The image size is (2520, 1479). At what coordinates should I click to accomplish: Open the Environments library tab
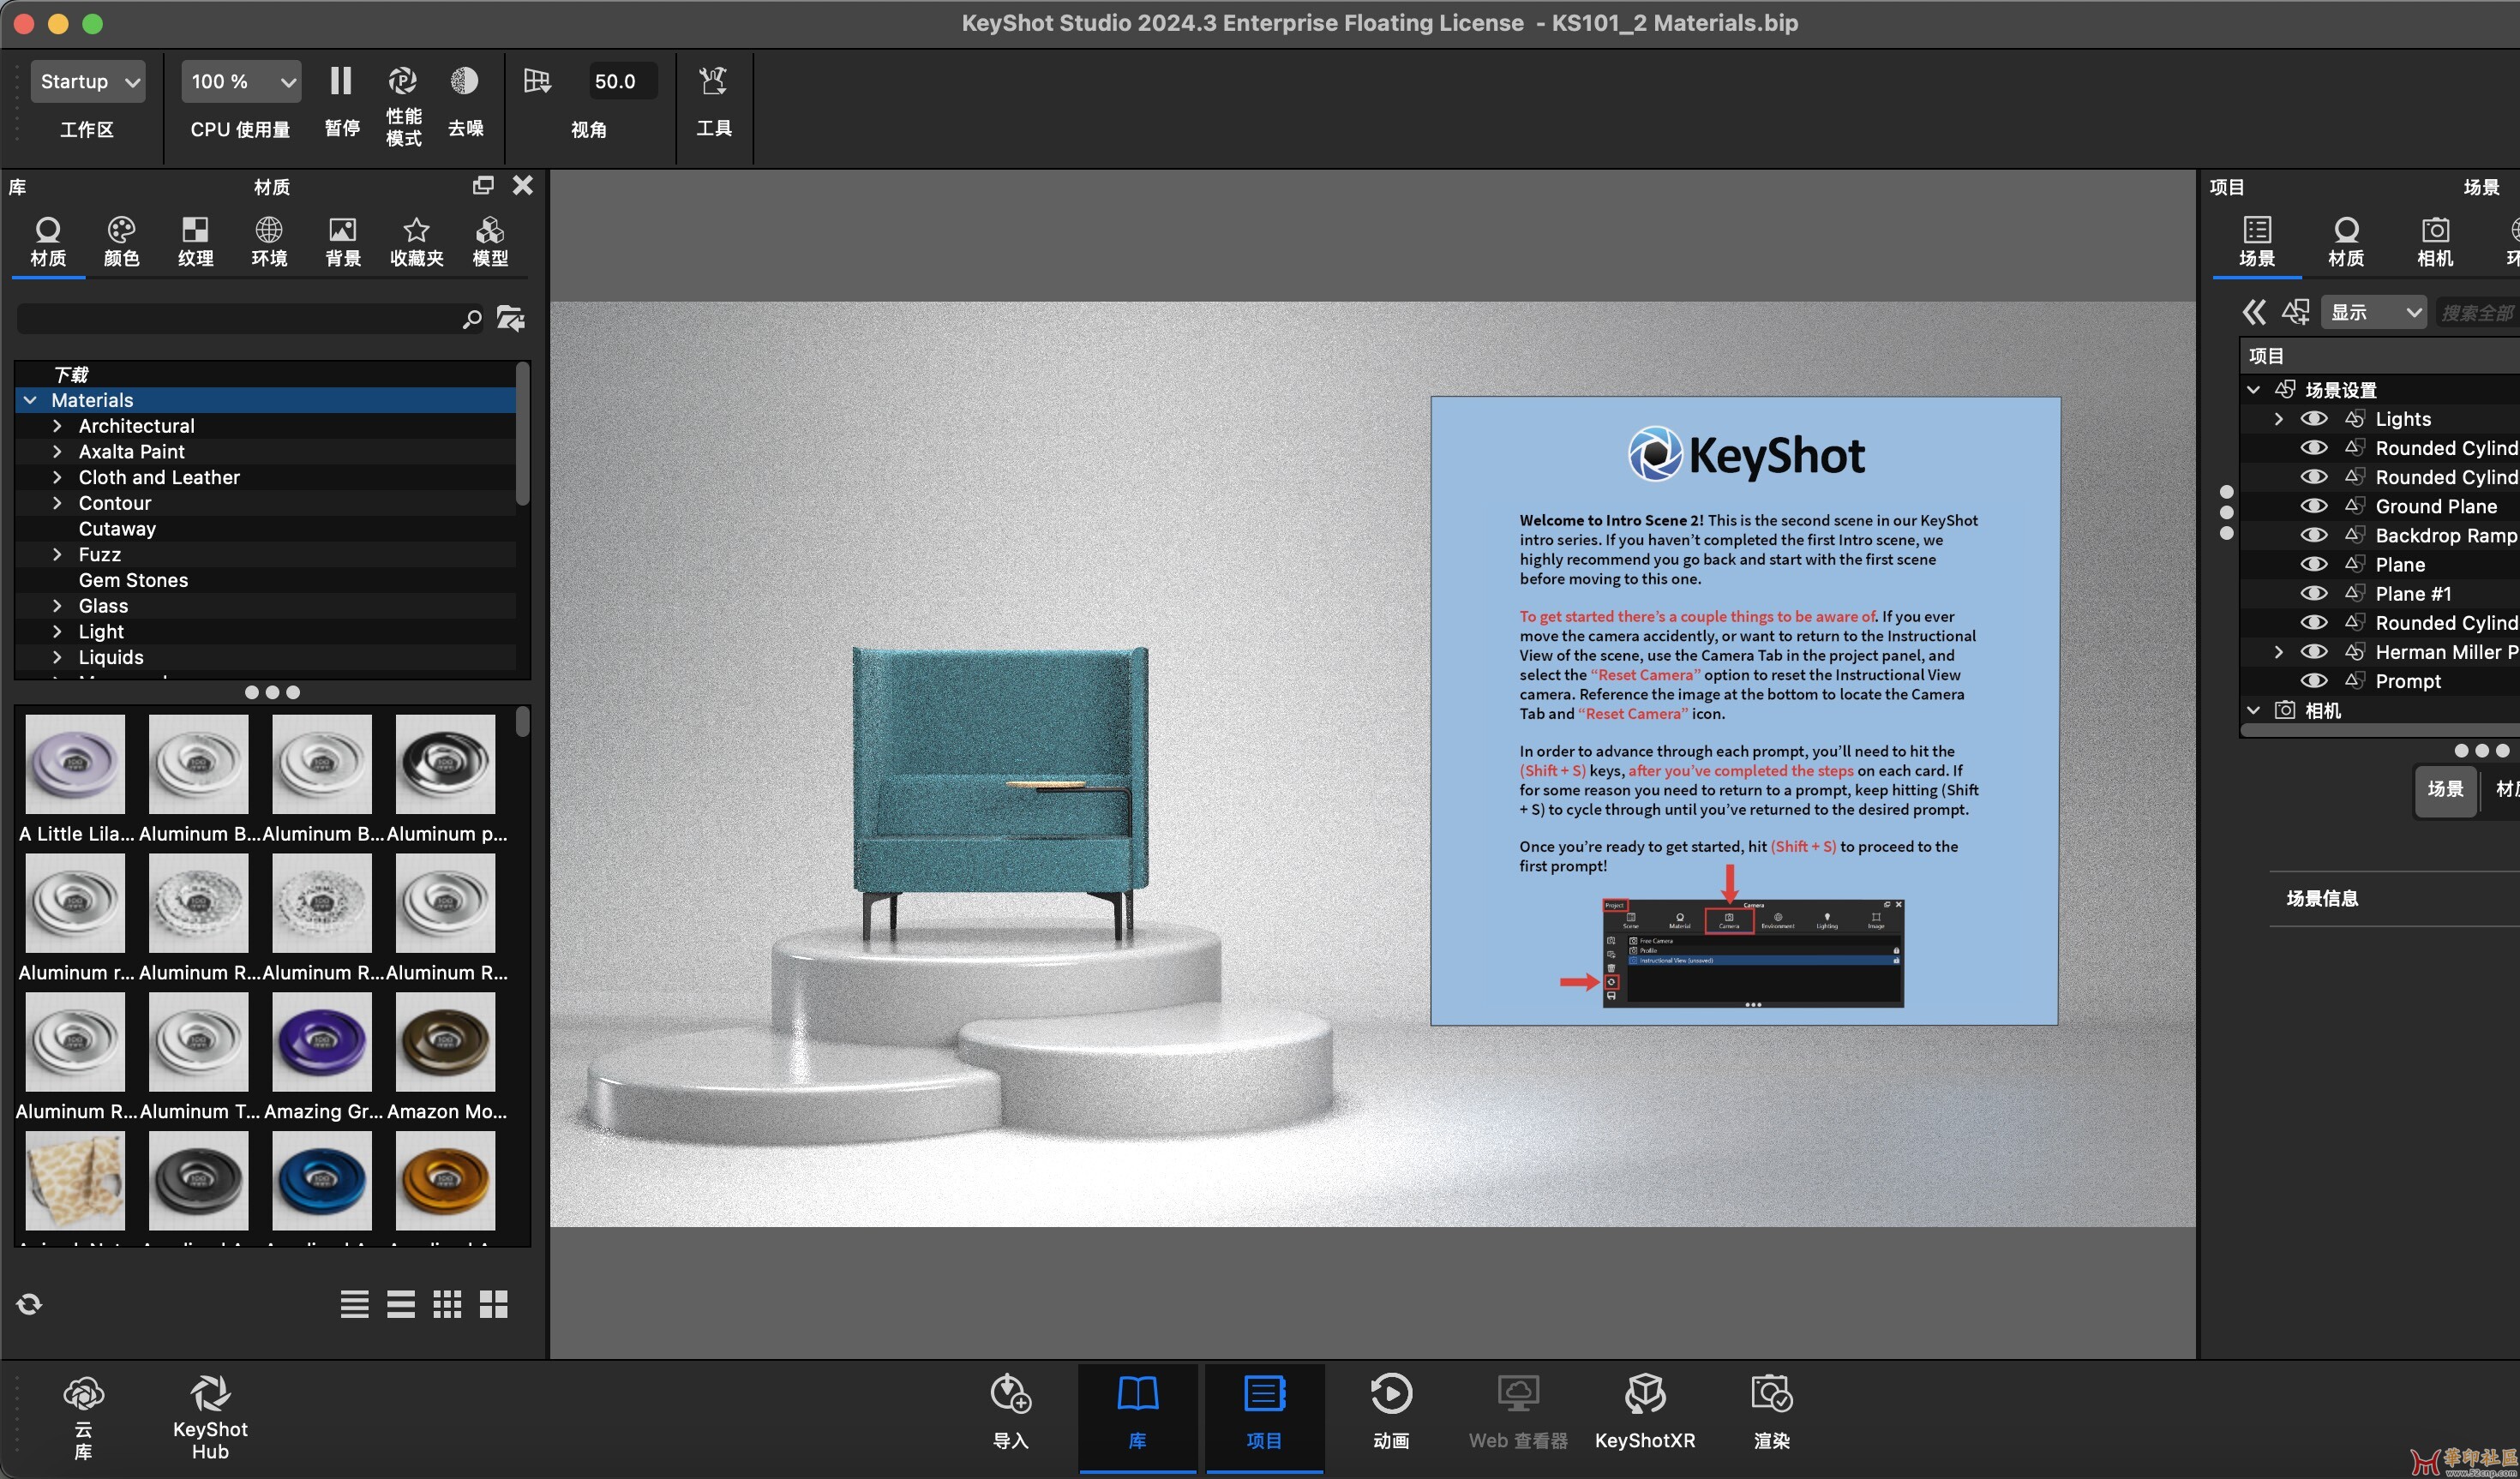269,242
